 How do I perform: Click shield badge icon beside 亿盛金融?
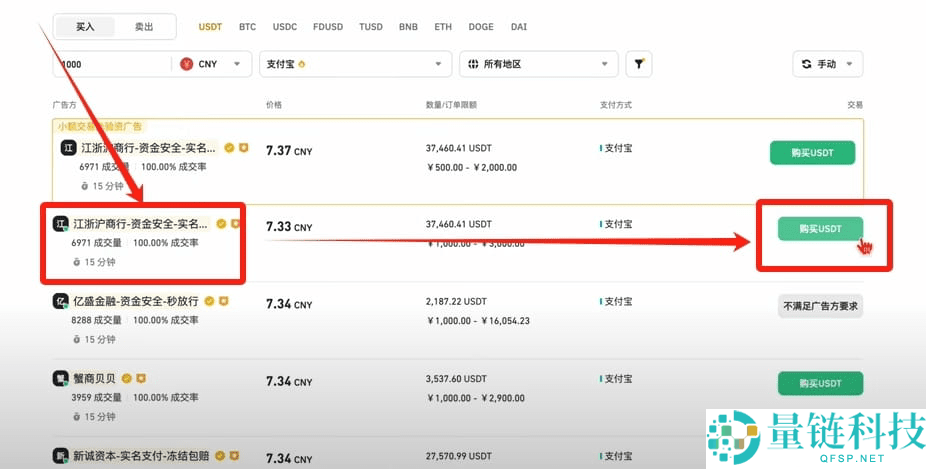[x=223, y=301]
